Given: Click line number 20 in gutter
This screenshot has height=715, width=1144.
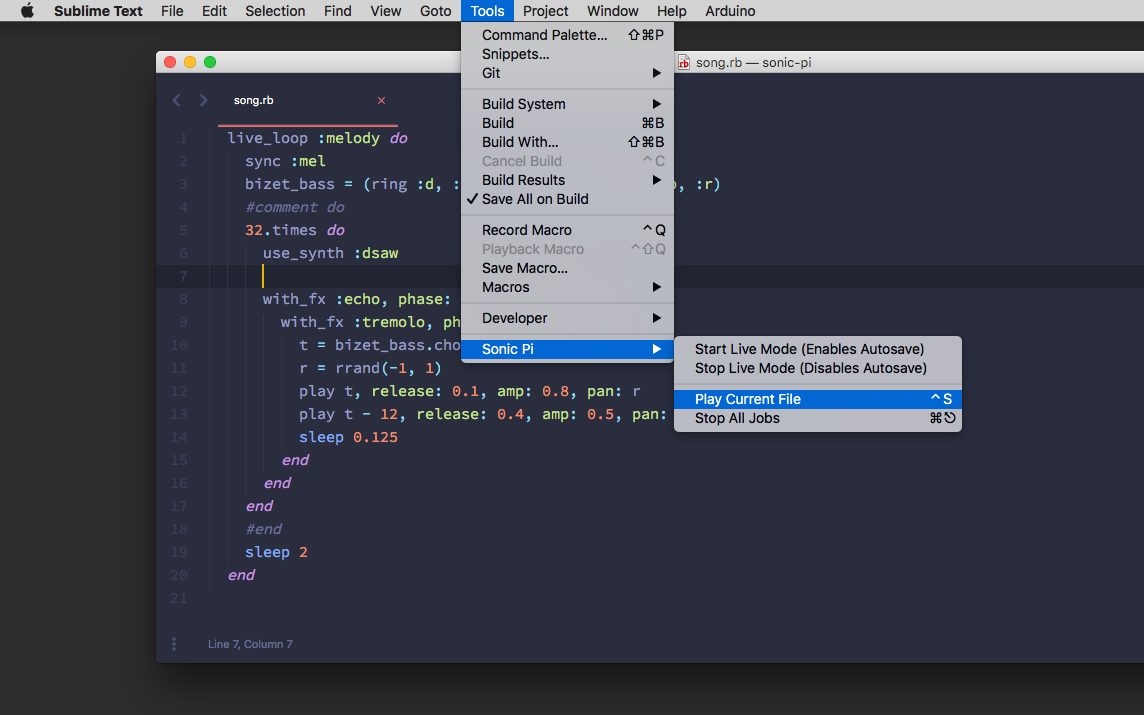Looking at the screenshot, I should pyautogui.click(x=179, y=575).
